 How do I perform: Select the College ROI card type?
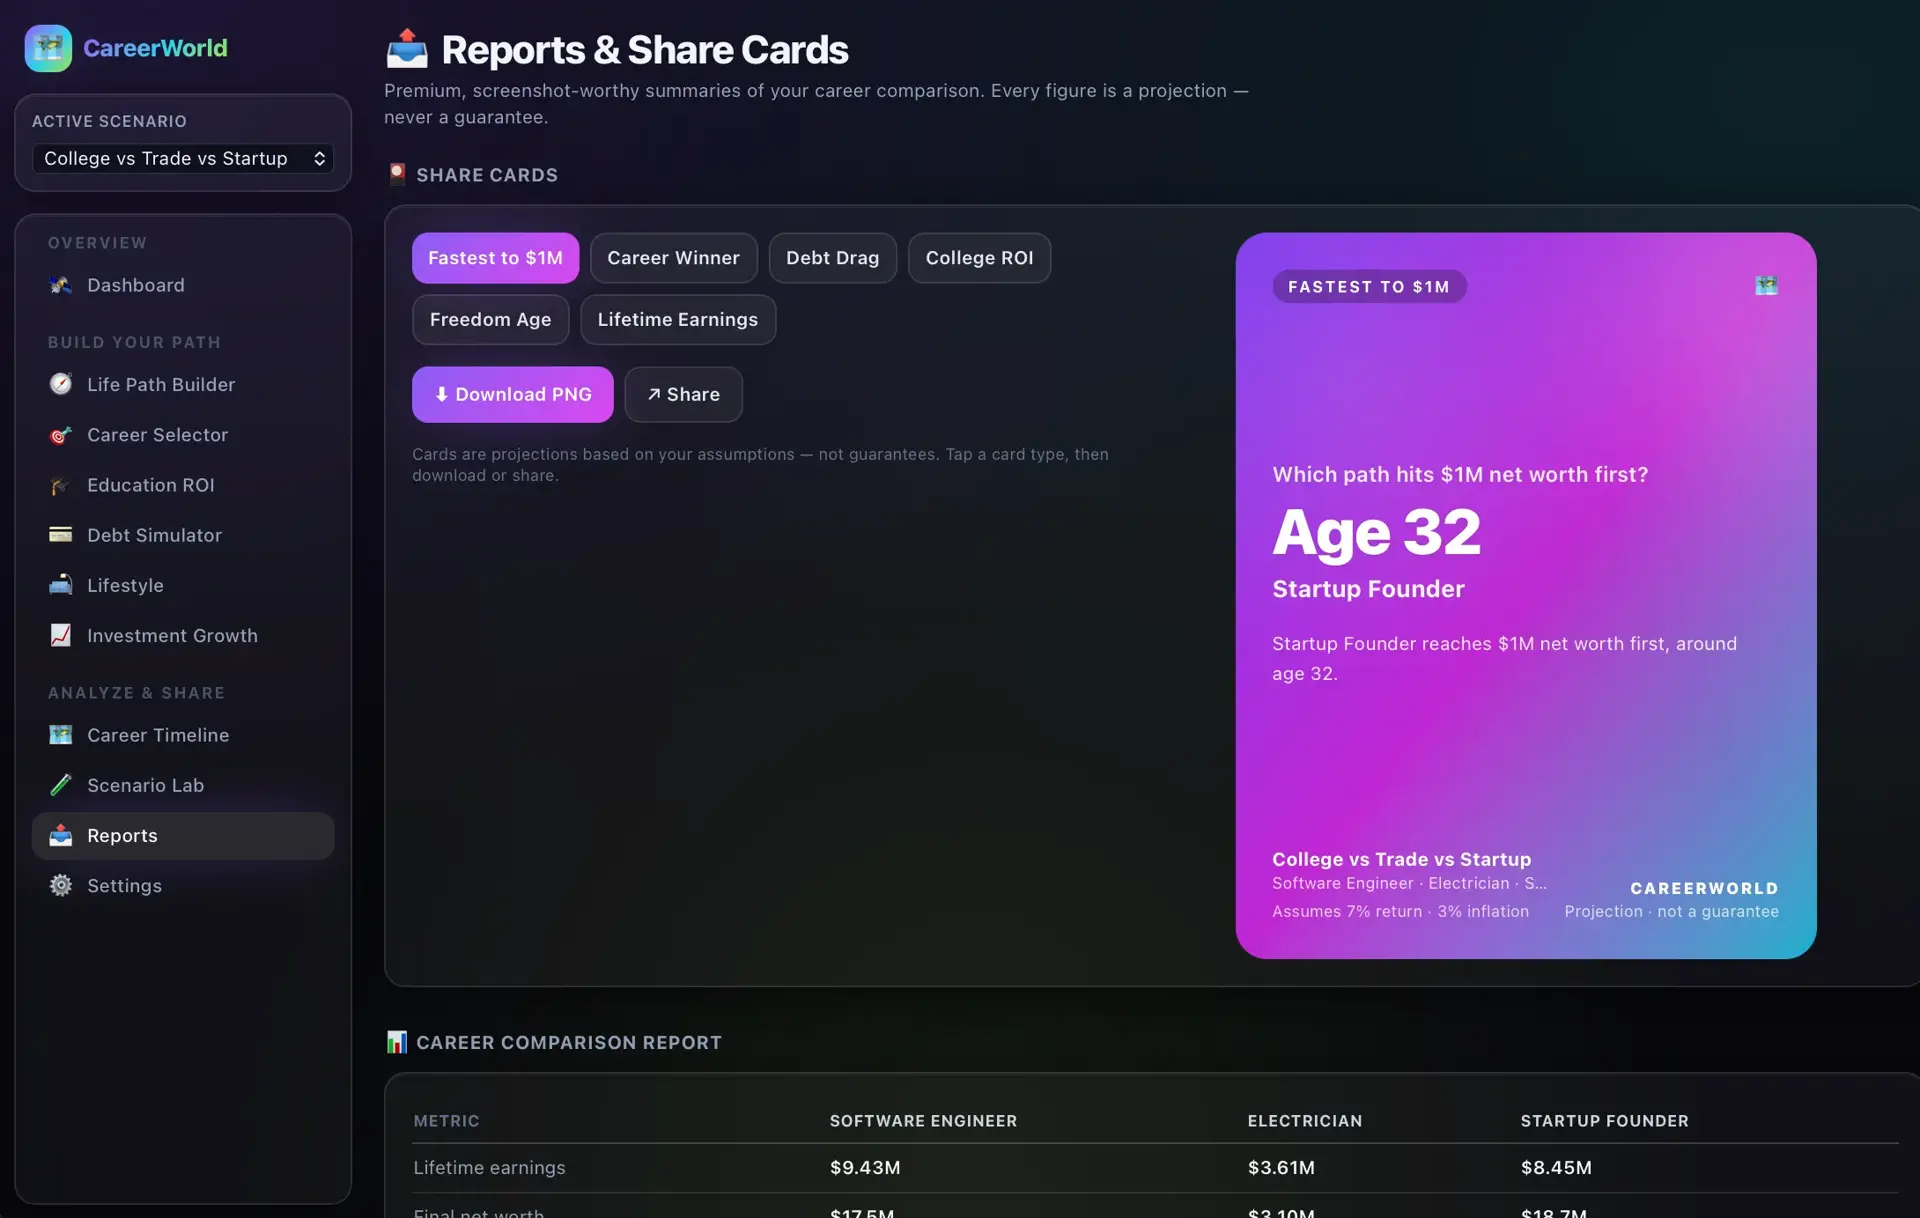click(x=979, y=258)
